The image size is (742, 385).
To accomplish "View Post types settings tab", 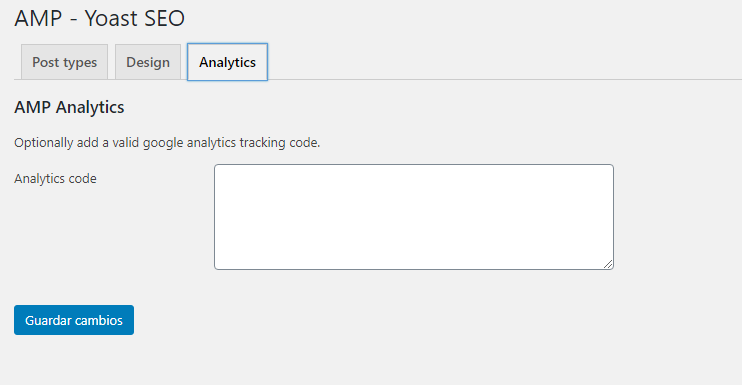I will tap(64, 62).
